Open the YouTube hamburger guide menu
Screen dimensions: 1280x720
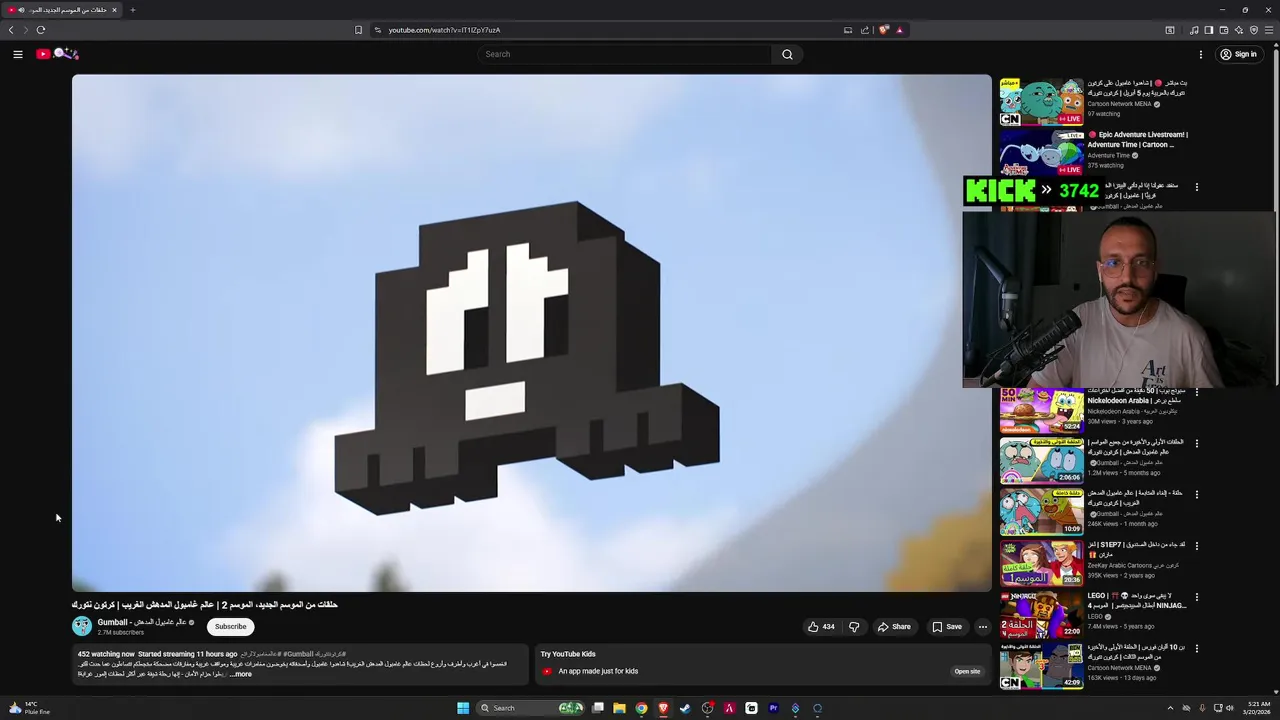click(x=18, y=54)
